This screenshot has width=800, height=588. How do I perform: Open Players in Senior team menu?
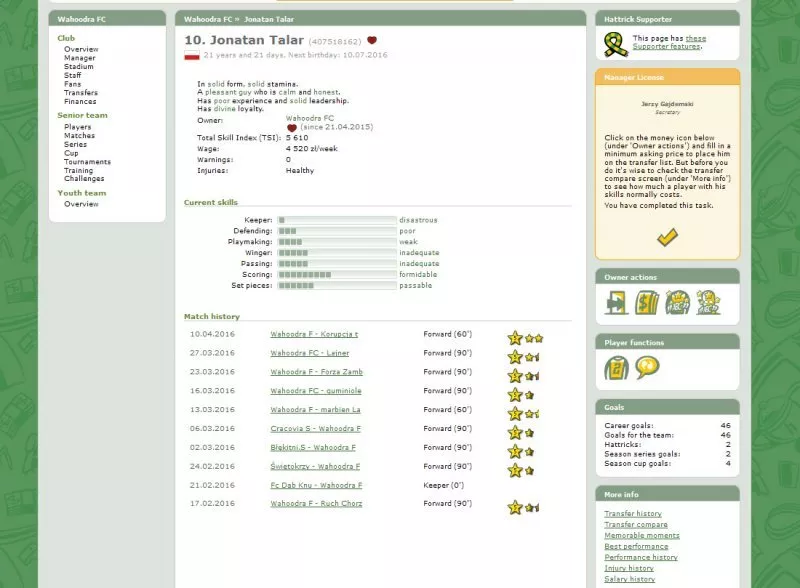click(x=78, y=127)
